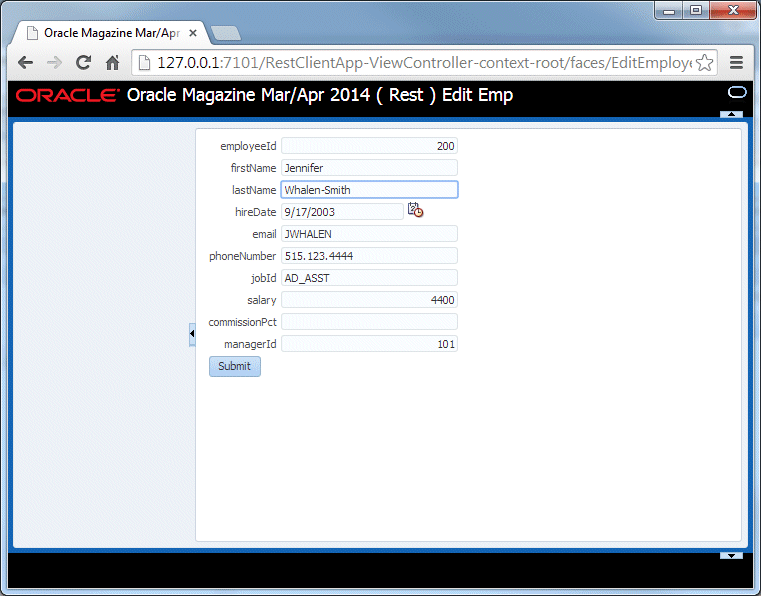Collapse the bottom footer splitter arrow
The height and width of the screenshot is (596, 761).
(x=731, y=556)
